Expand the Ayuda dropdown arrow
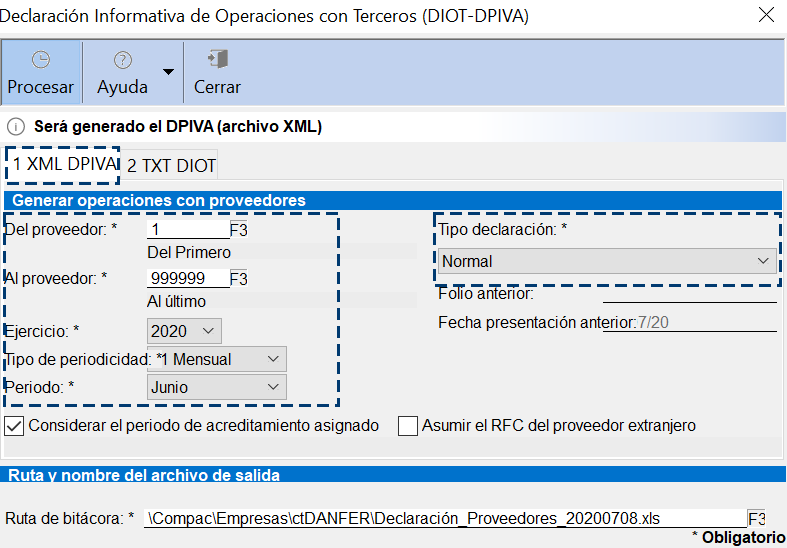 click(168, 72)
